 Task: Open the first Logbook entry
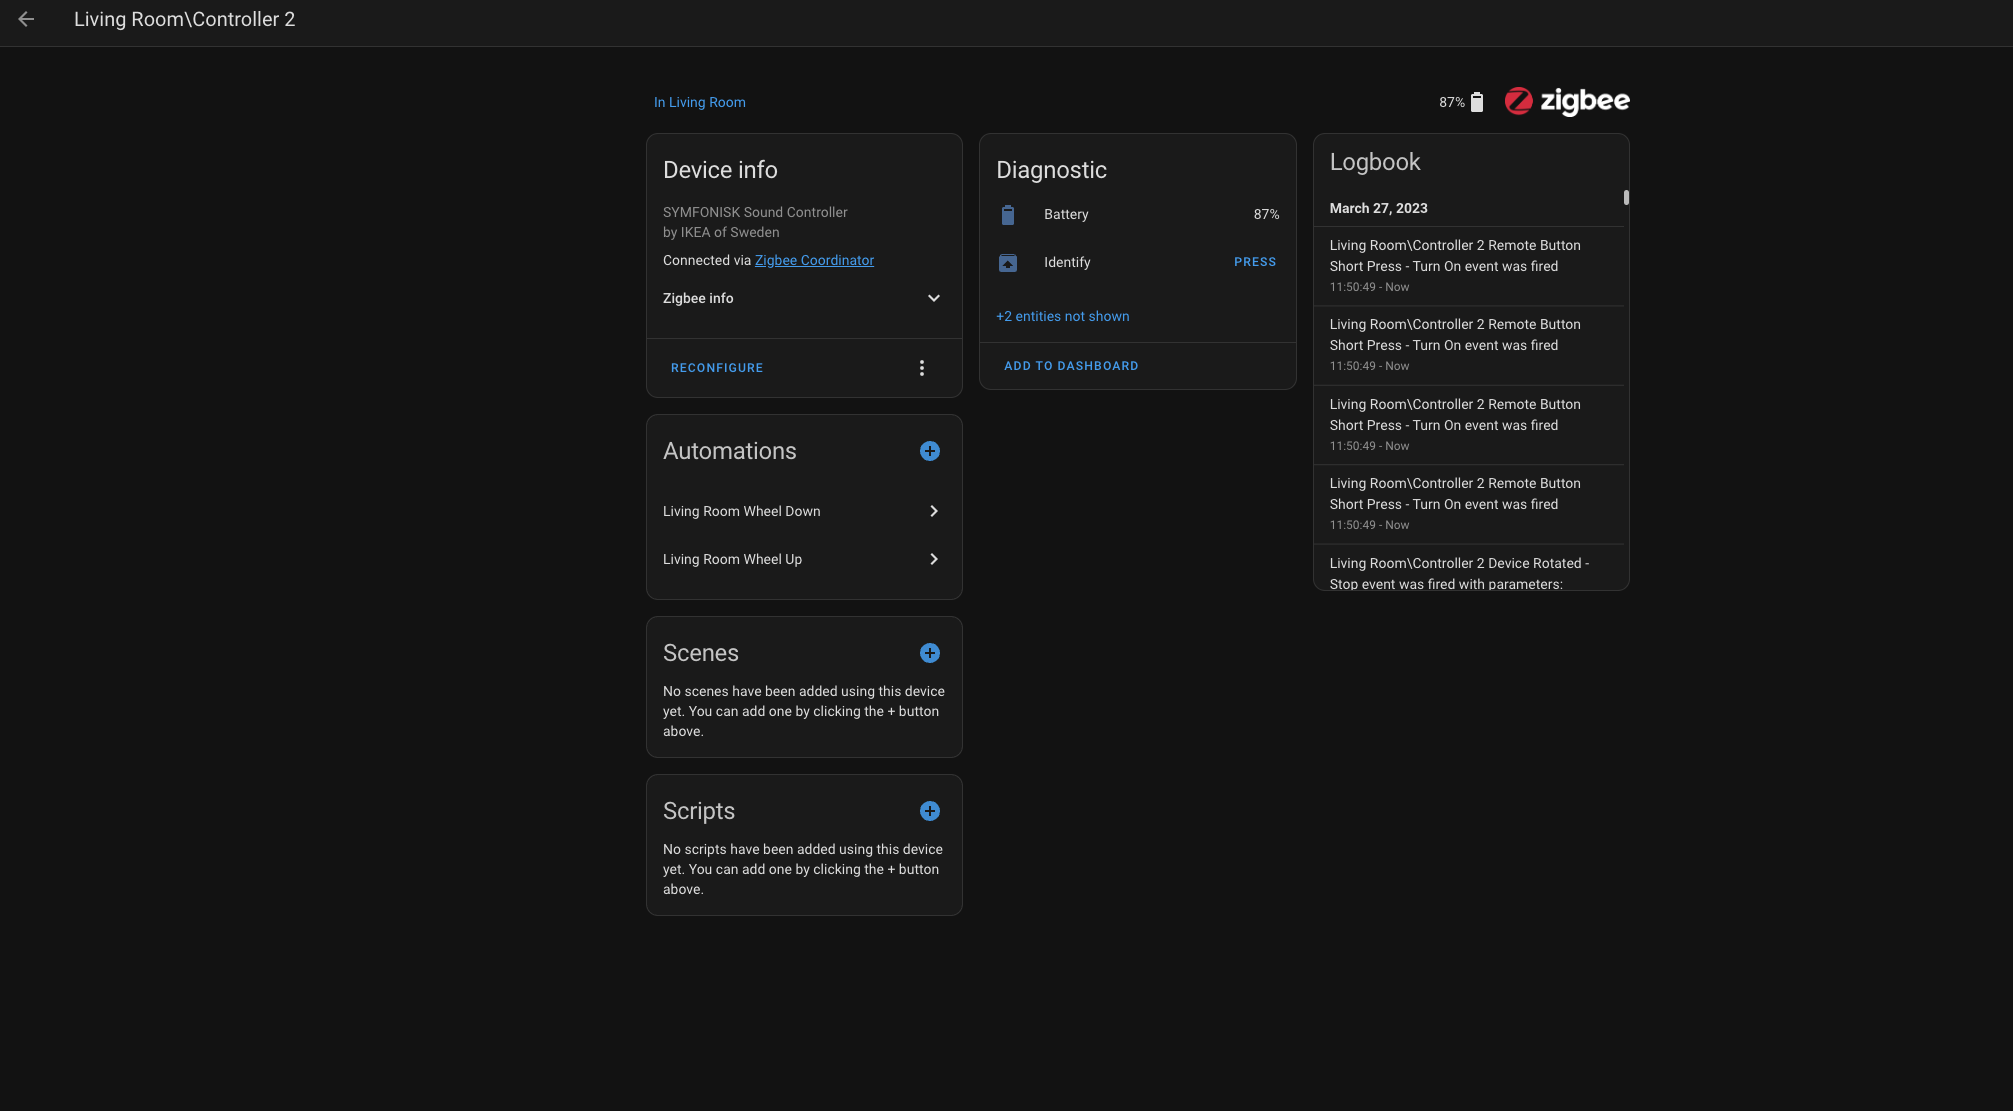coord(1454,265)
